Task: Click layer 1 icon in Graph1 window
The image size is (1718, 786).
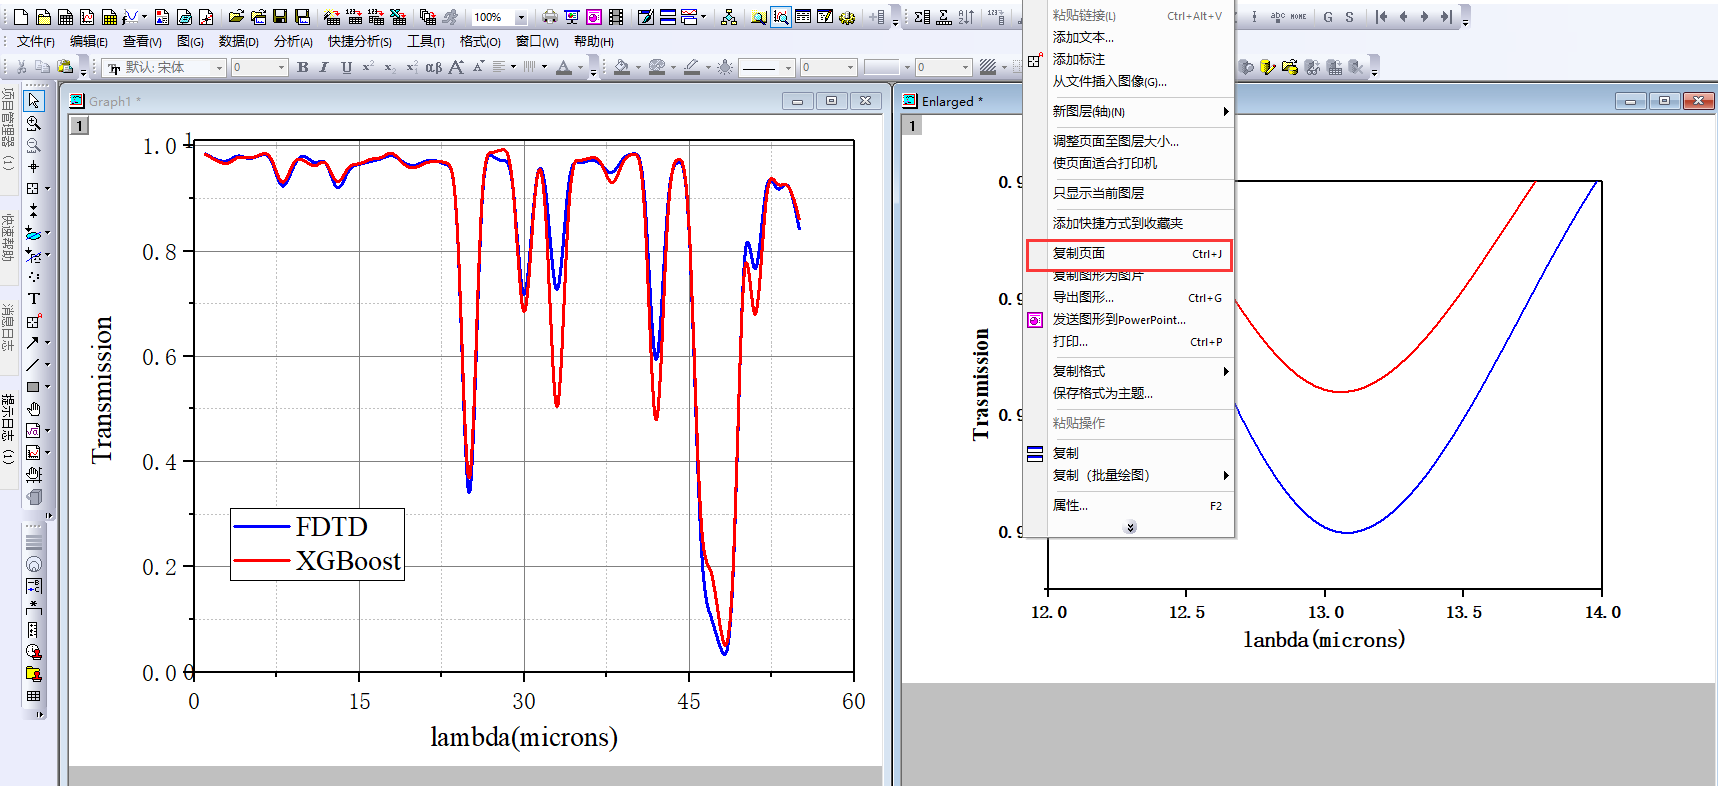Action: tap(80, 125)
